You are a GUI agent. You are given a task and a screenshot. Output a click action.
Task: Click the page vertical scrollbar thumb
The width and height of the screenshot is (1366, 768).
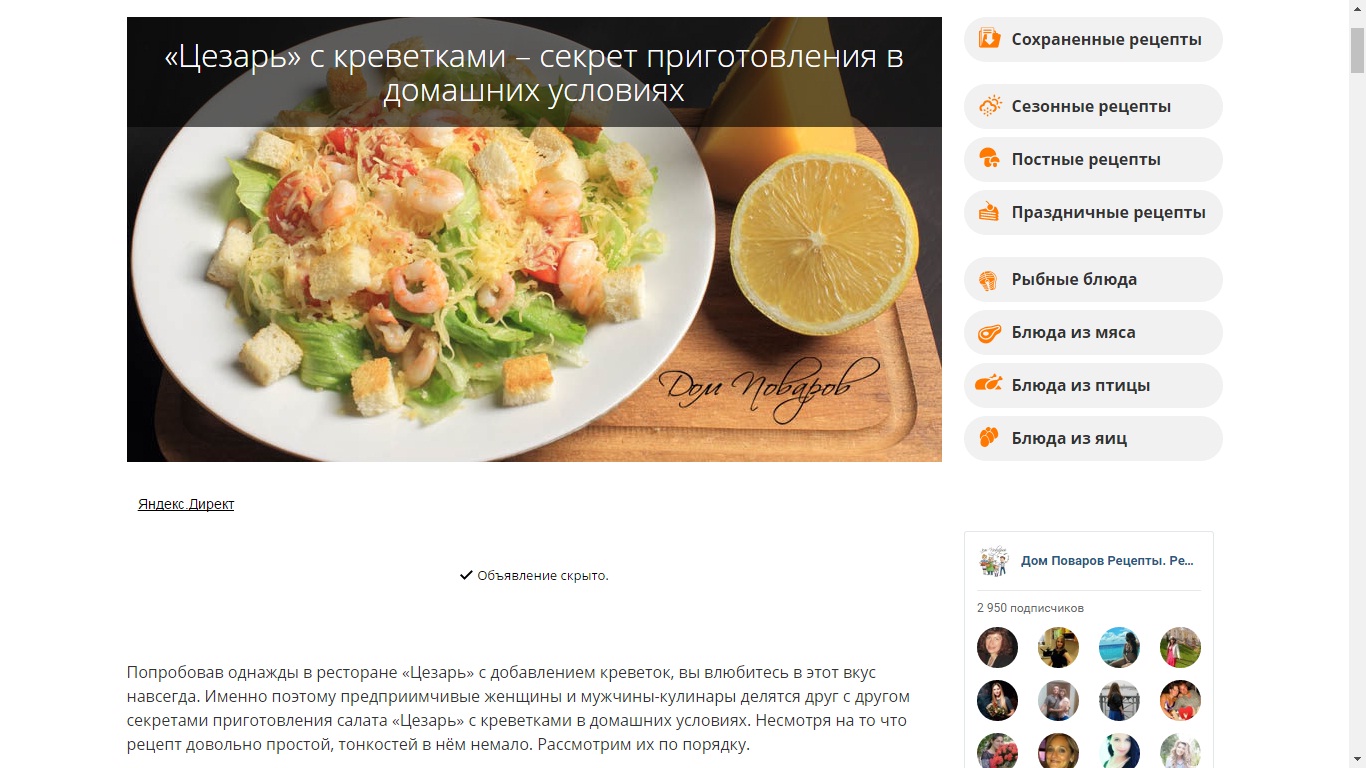tap(1357, 50)
